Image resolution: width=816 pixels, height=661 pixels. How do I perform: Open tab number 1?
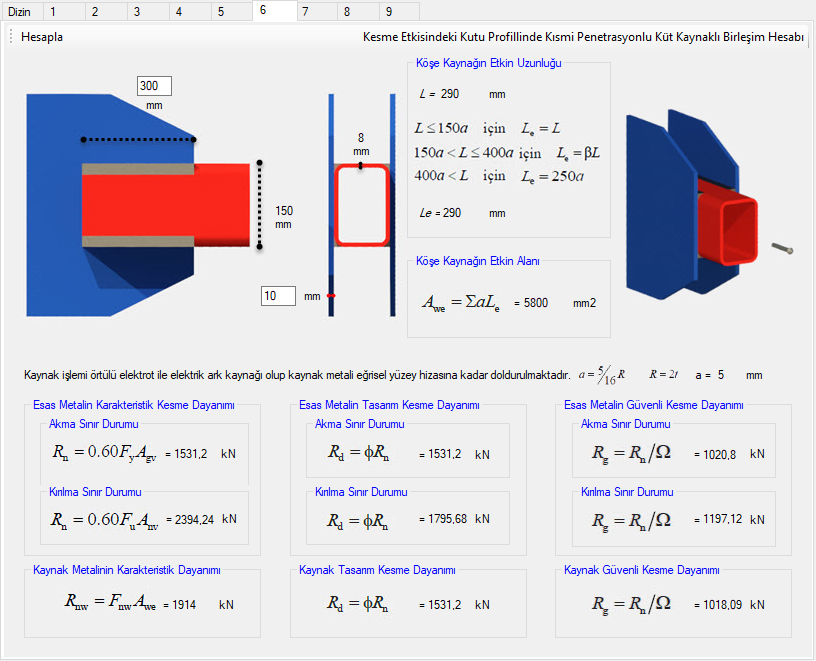63,11
